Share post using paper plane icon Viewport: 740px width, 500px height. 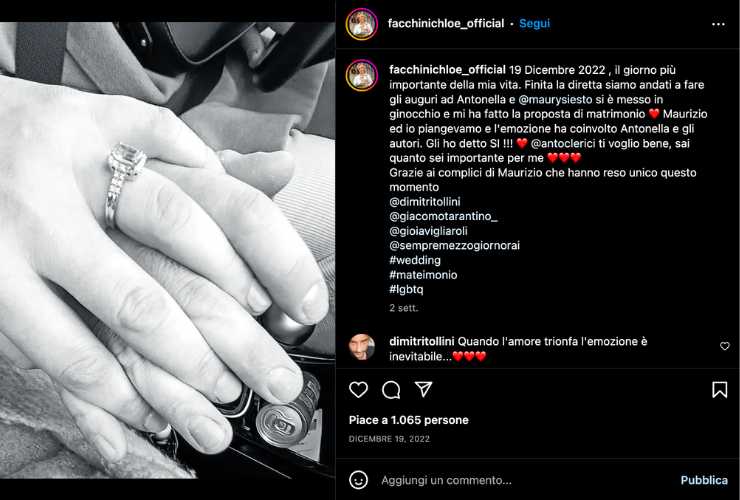coord(423,389)
